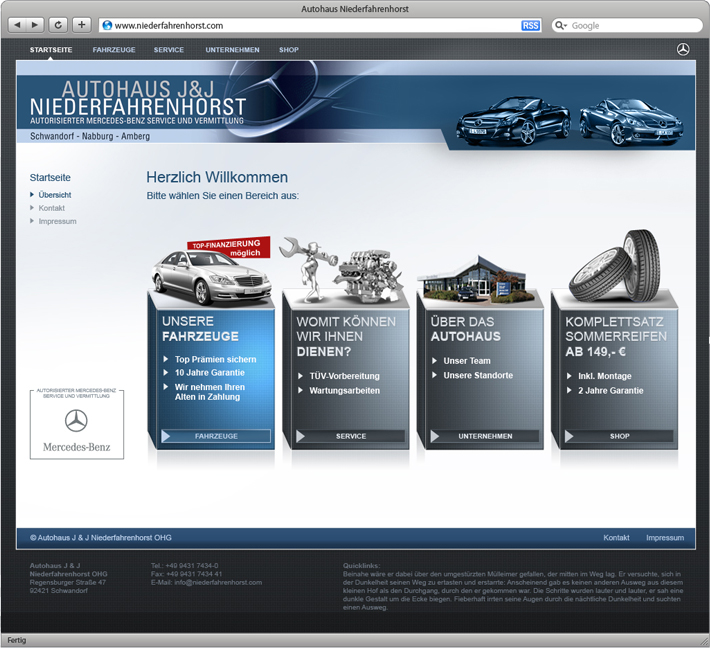Click the copyright Autohaus J & J Niederfahrenhorst OHG text
The height and width of the screenshot is (648, 710).
pyautogui.click(x=101, y=538)
